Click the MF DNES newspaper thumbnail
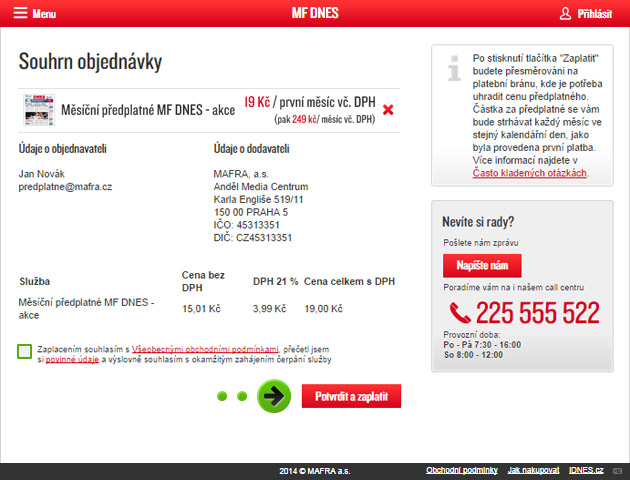This screenshot has width=630, height=480. (39, 110)
